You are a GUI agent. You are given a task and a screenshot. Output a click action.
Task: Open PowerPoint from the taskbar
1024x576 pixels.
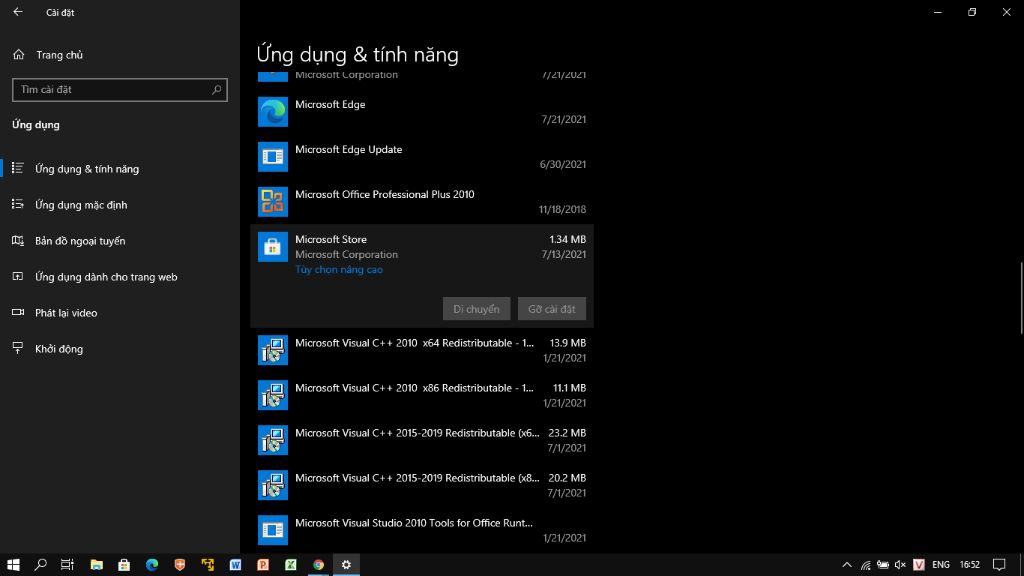(263, 564)
